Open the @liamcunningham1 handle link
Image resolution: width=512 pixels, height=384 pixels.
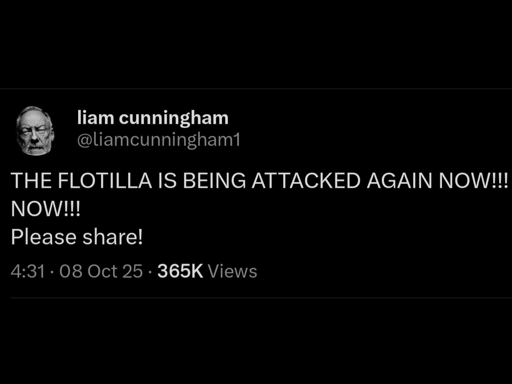(x=159, y=140)
